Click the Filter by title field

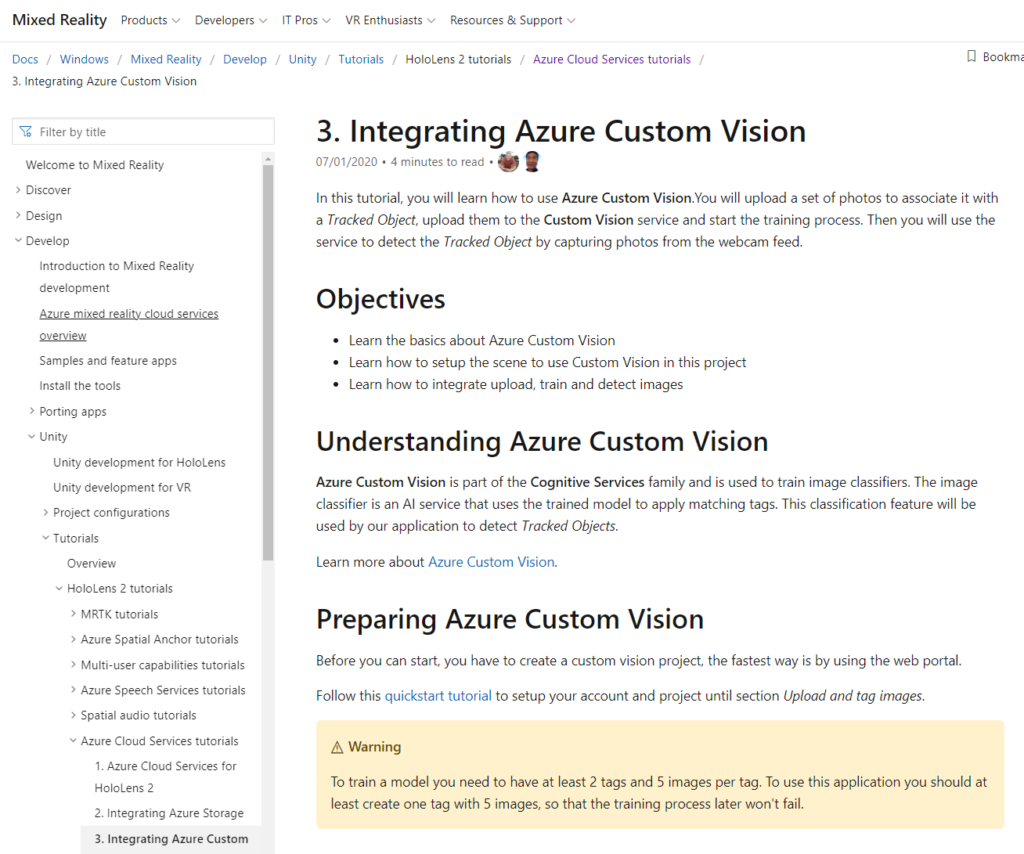143,132
